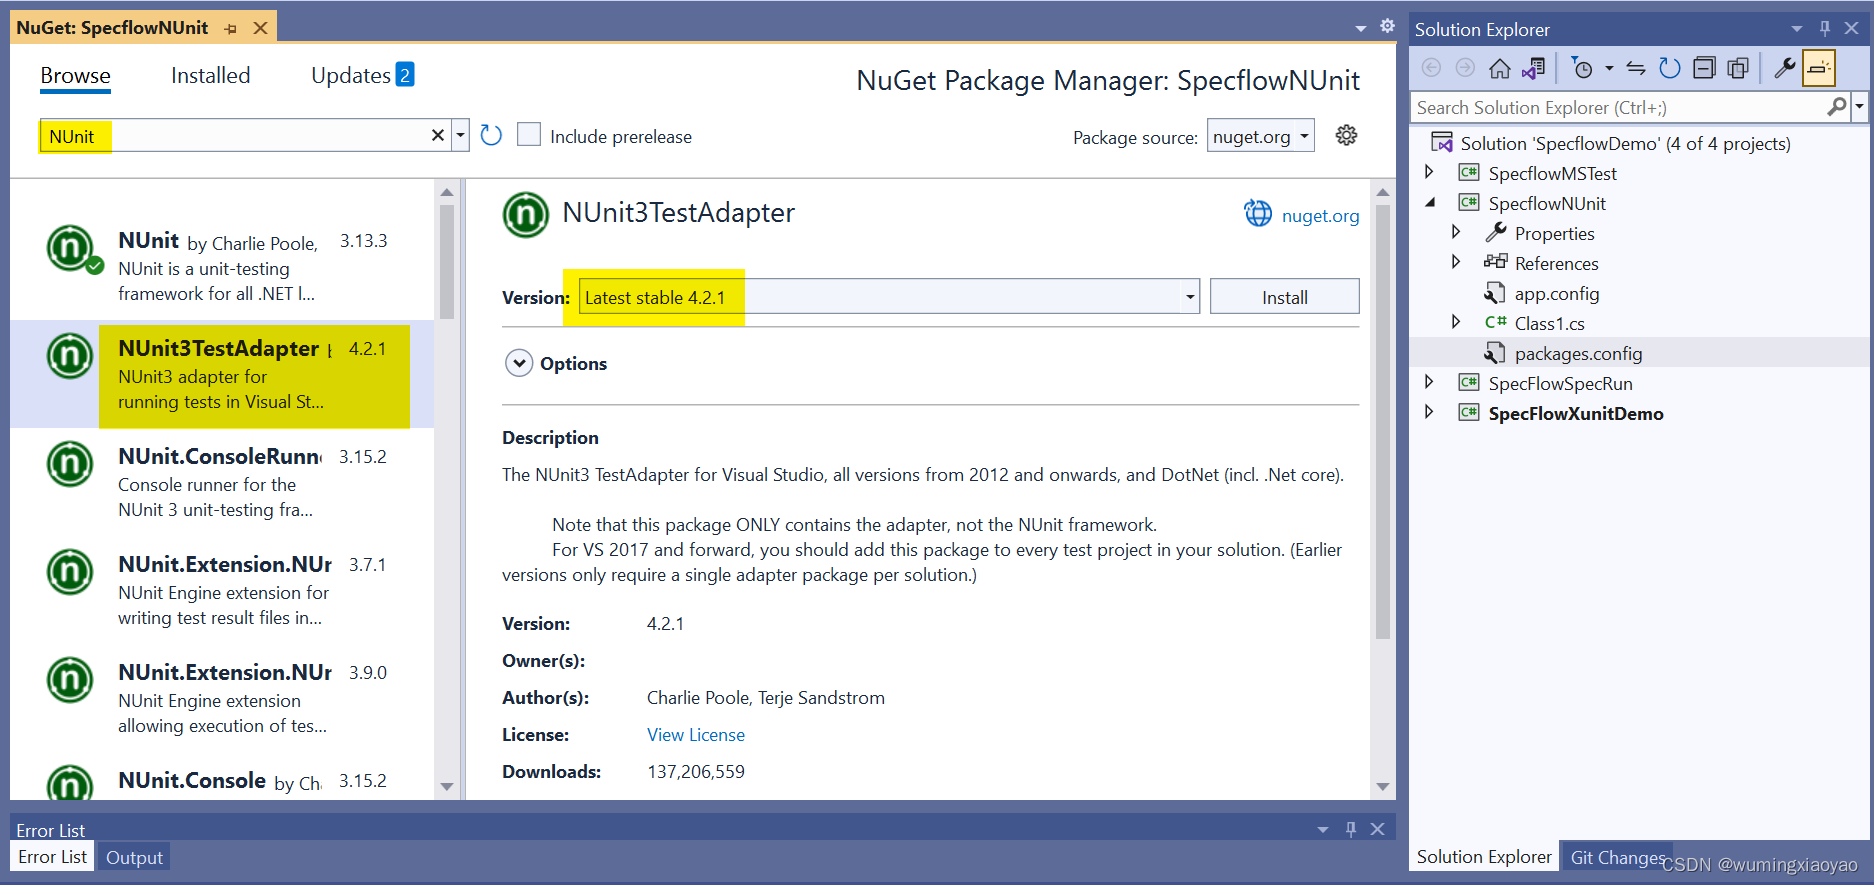The image size is (1874, 885).
Task: Expand the SpecflowMSTest project node
Action: point(1429,172)
